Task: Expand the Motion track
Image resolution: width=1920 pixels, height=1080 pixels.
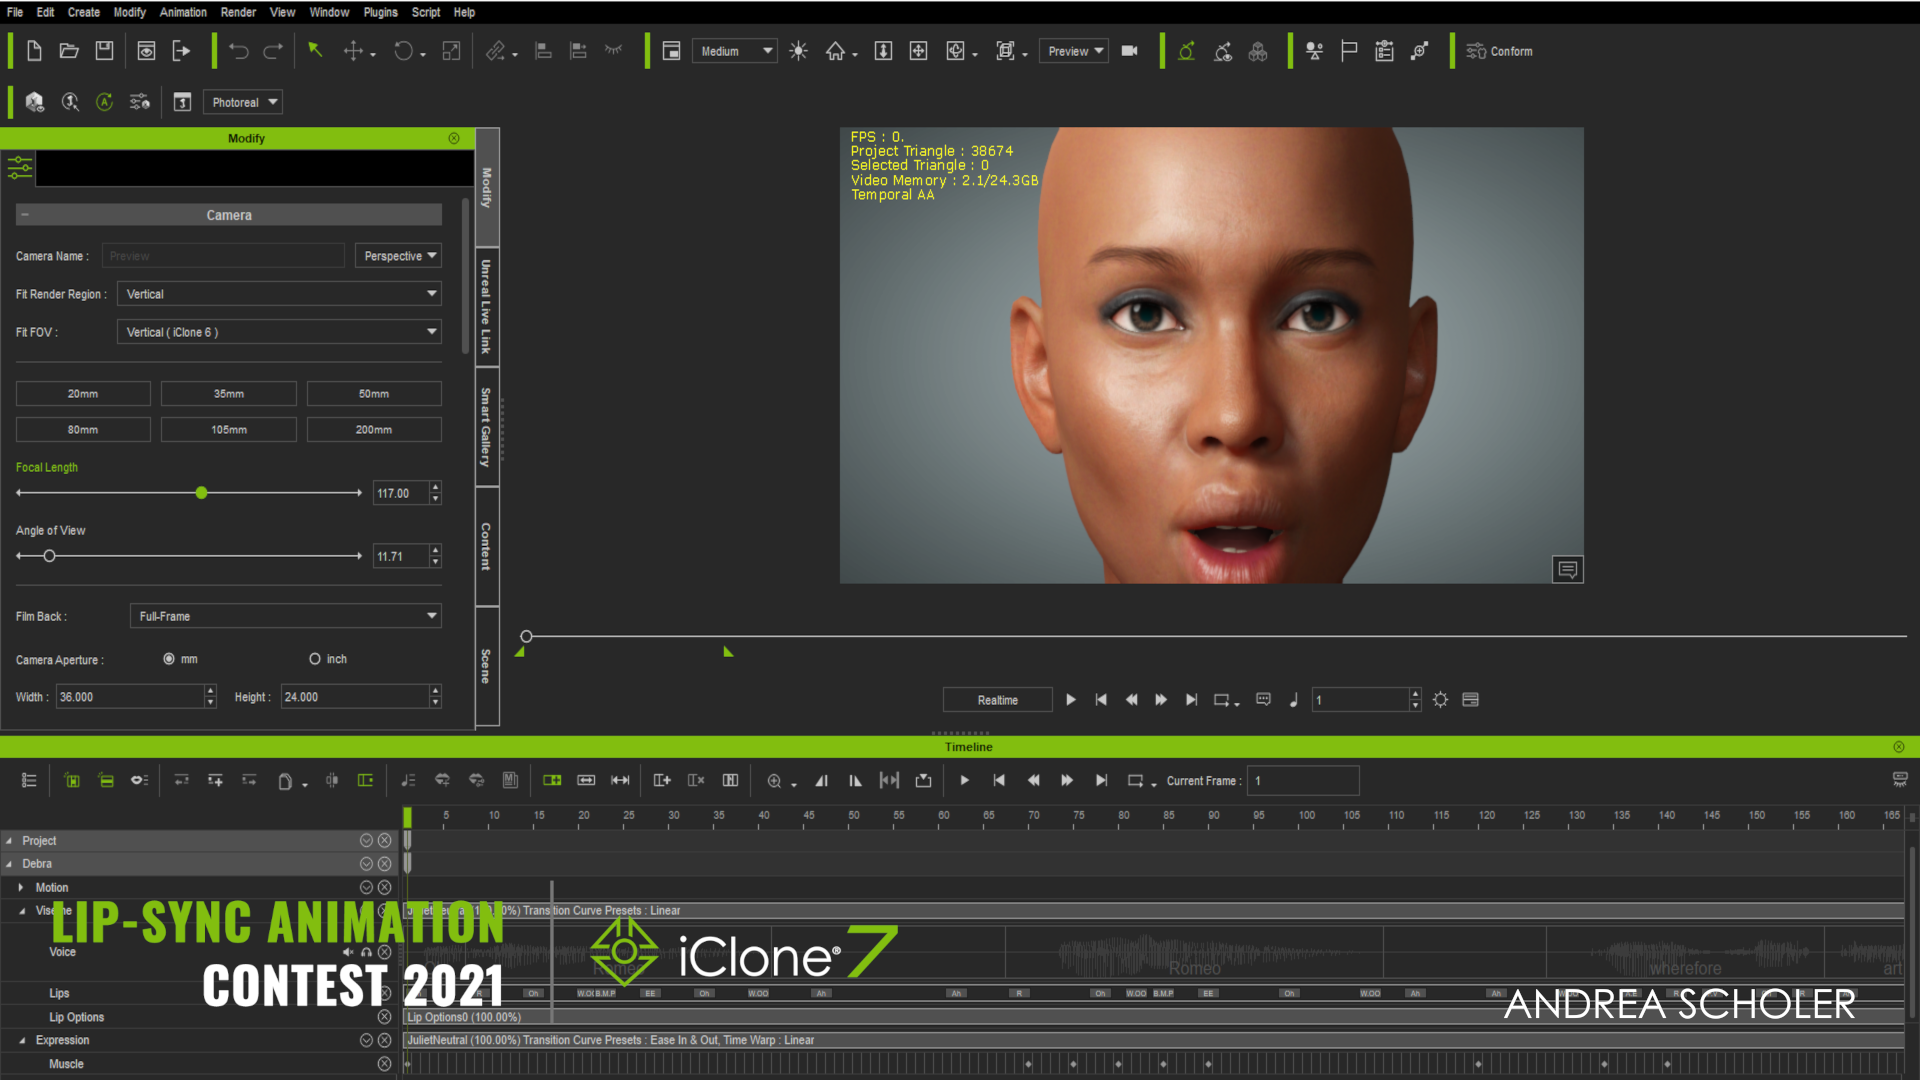Action: (x=21, y=888)
